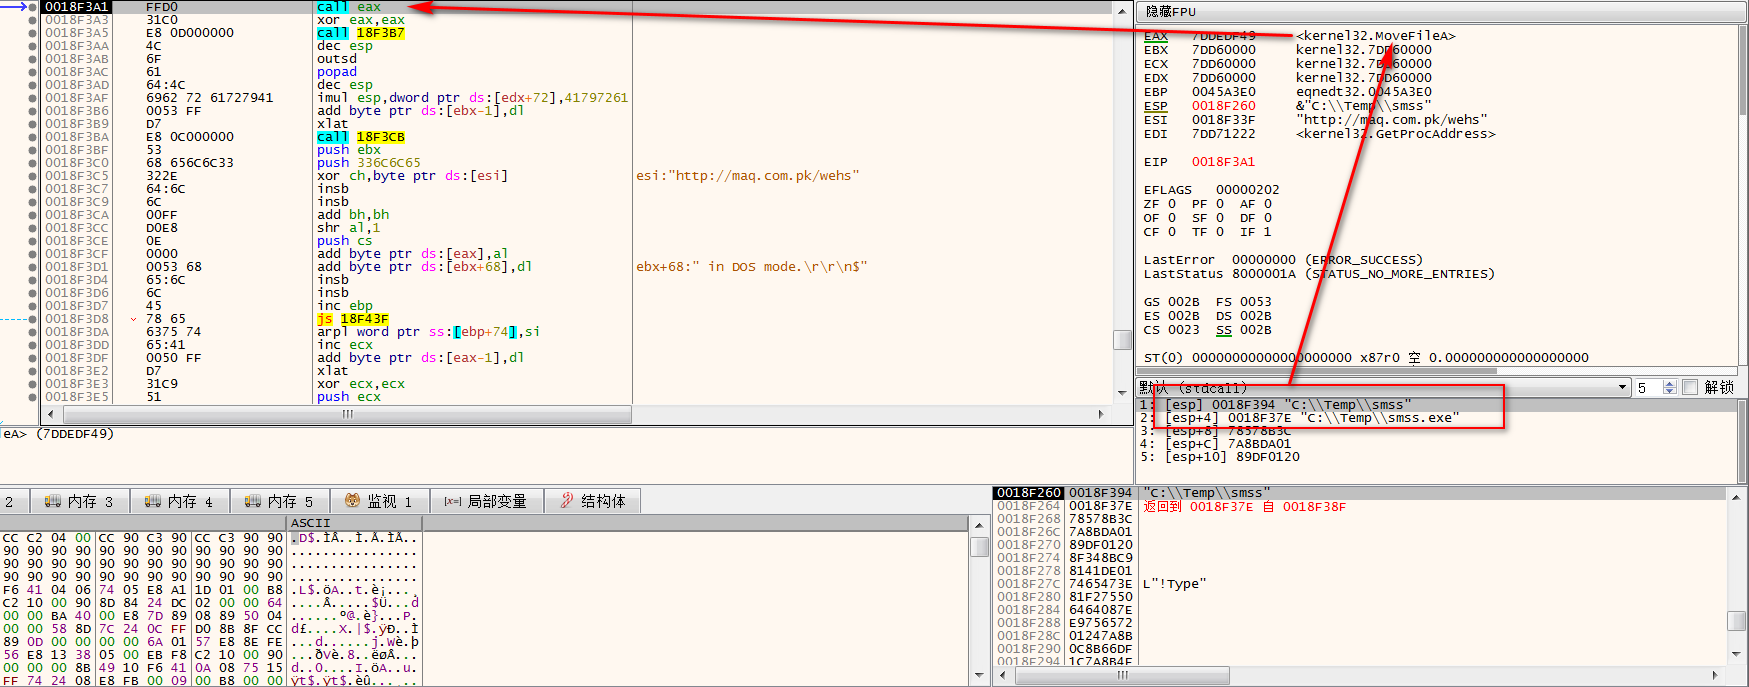The height and width of the screenshot is (687, 1749).
Task: Switch to the 内存 4 dump tab
Action: tap(179, 501)
